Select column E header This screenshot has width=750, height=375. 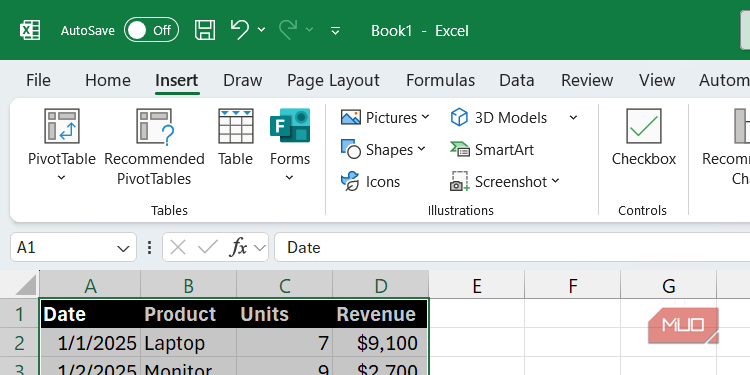477,286
